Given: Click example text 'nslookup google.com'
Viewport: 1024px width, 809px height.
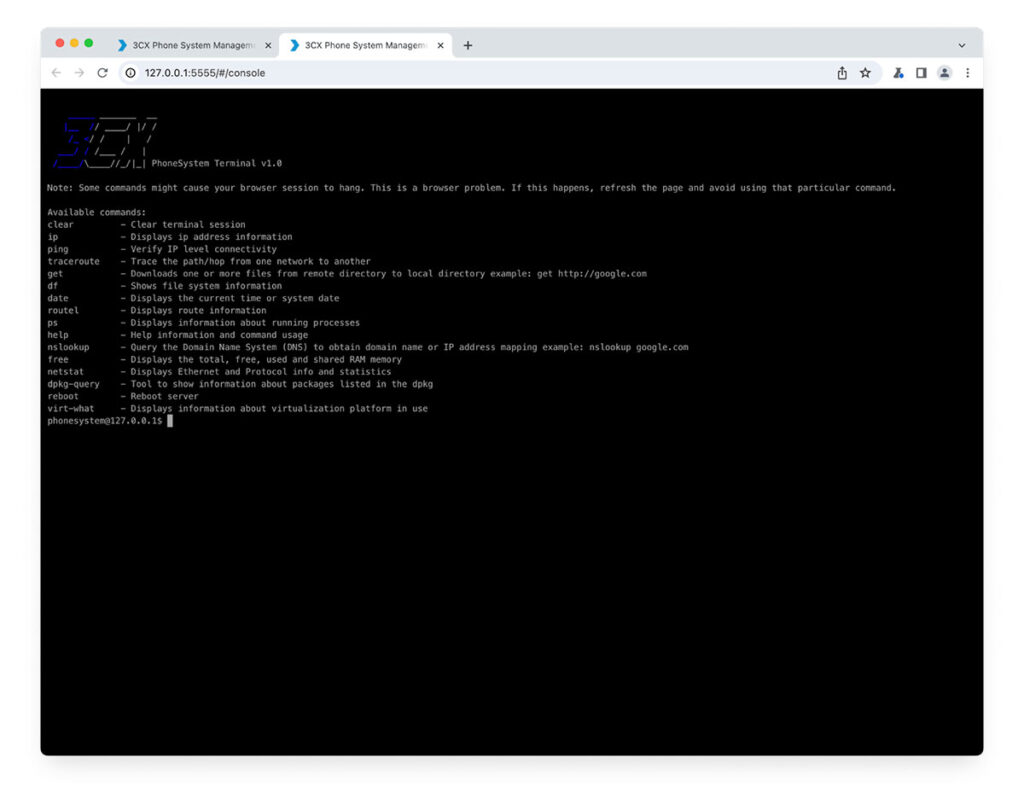Looking at the screenshot, I should tap(639, 347).
